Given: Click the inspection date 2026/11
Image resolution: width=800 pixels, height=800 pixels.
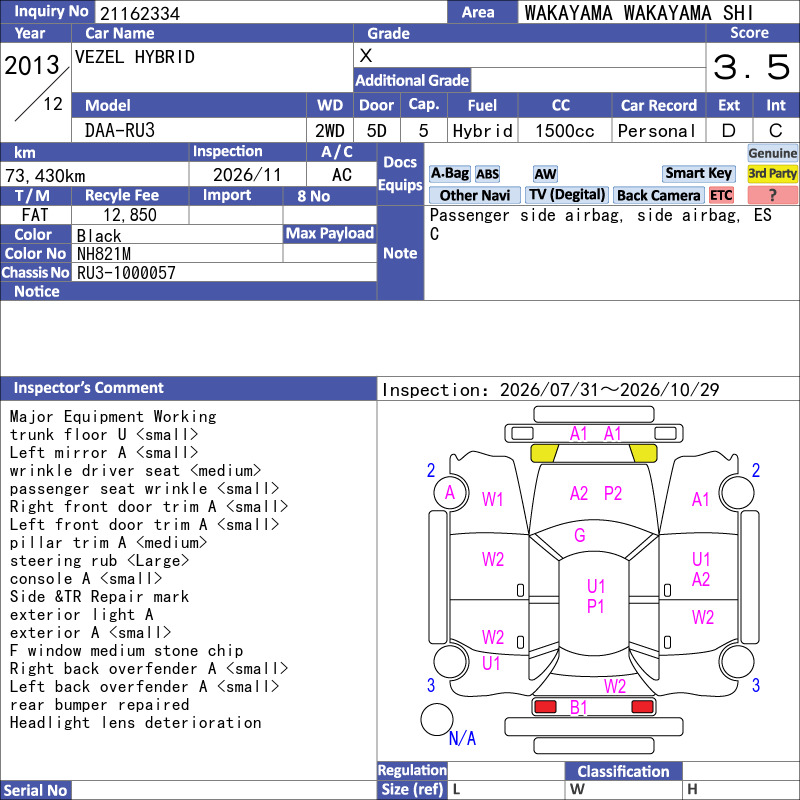Looking at the screenshot, I should [247, 175].
